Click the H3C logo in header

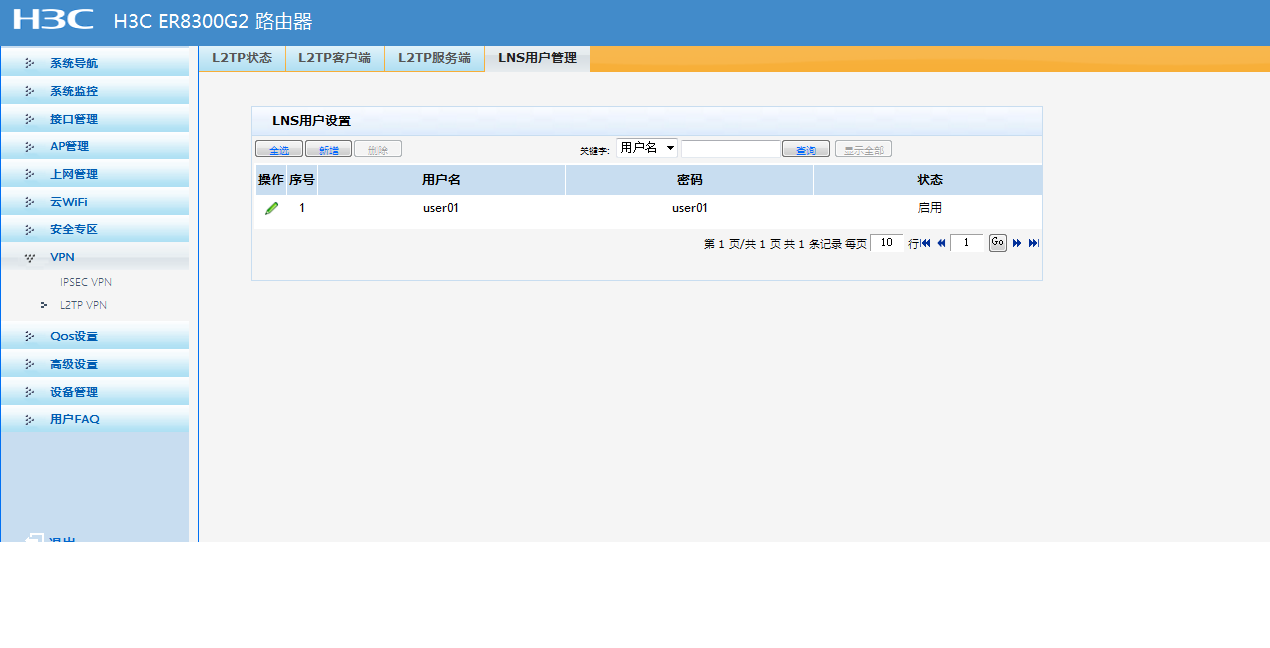click(53, 19)
